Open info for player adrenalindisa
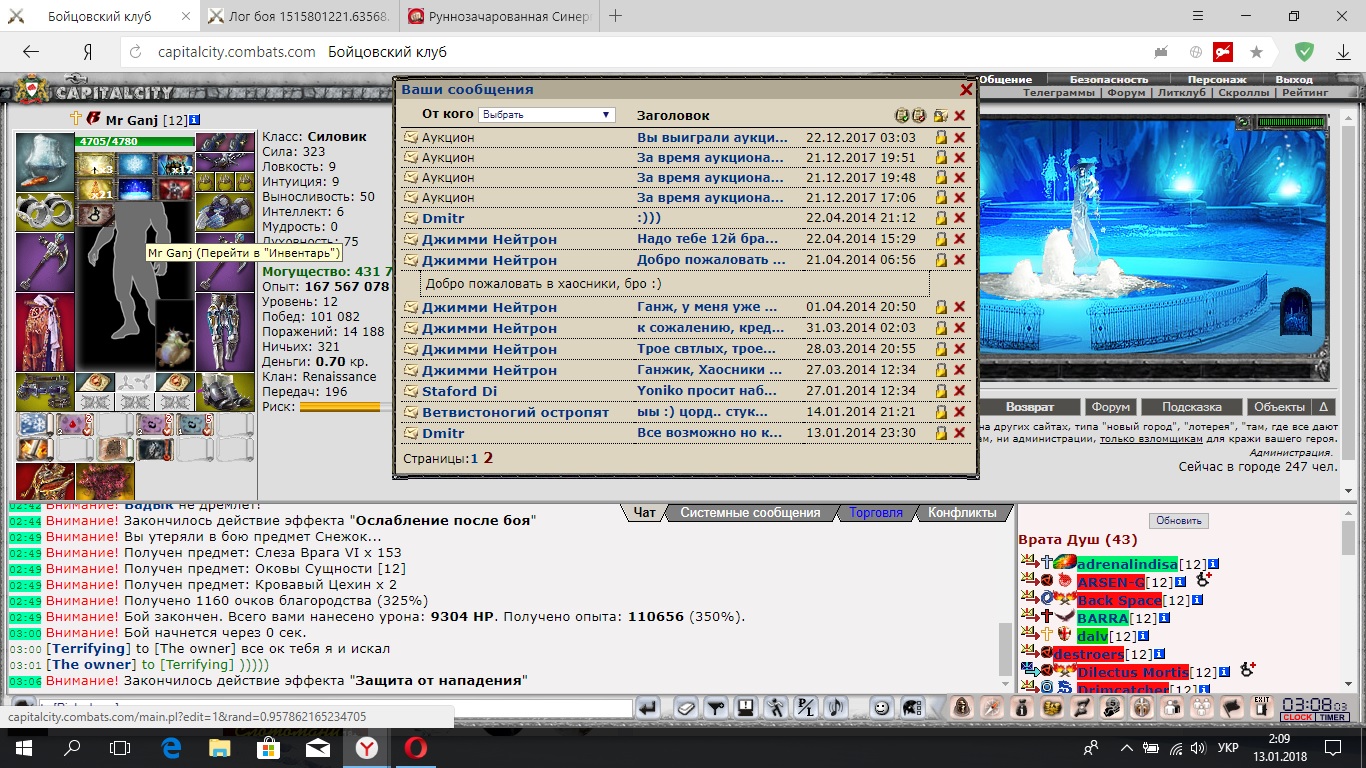 [1213, 564]
